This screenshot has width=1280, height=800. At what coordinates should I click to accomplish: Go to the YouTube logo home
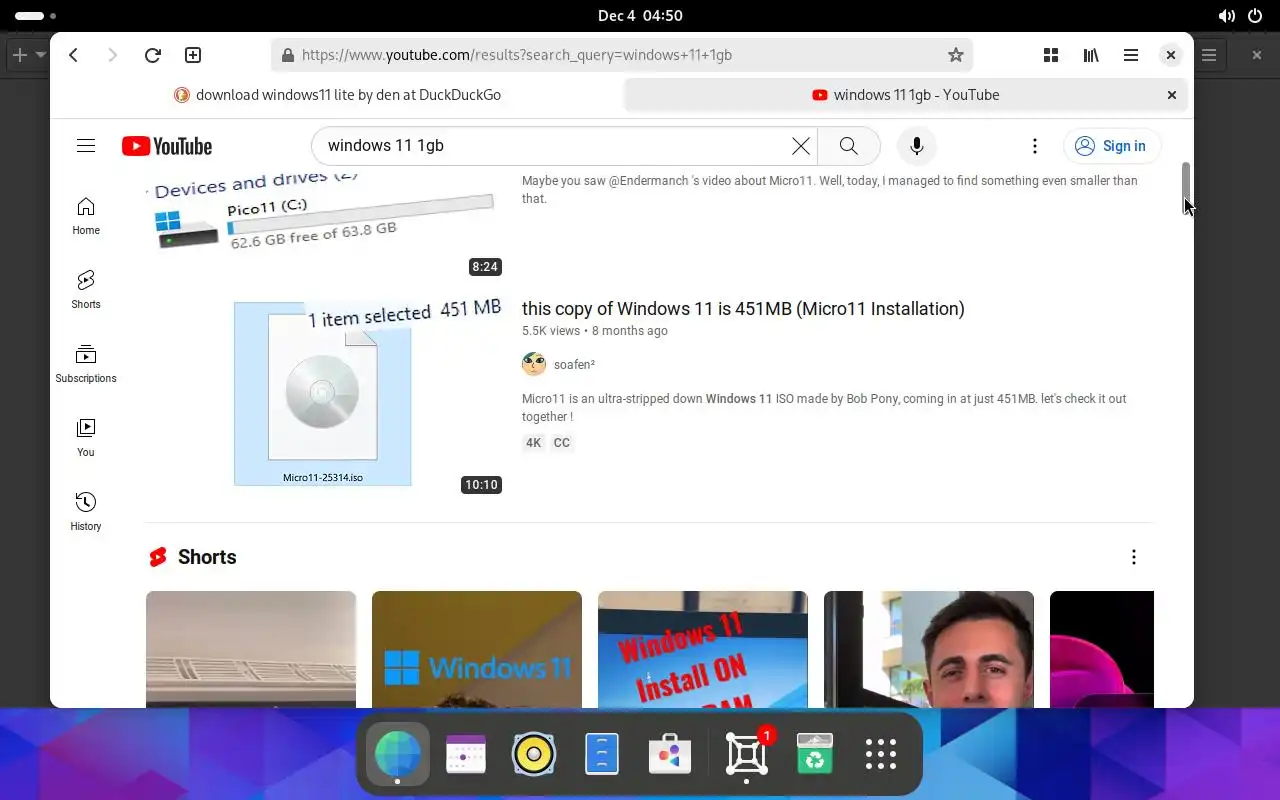(x=167, y=146)
